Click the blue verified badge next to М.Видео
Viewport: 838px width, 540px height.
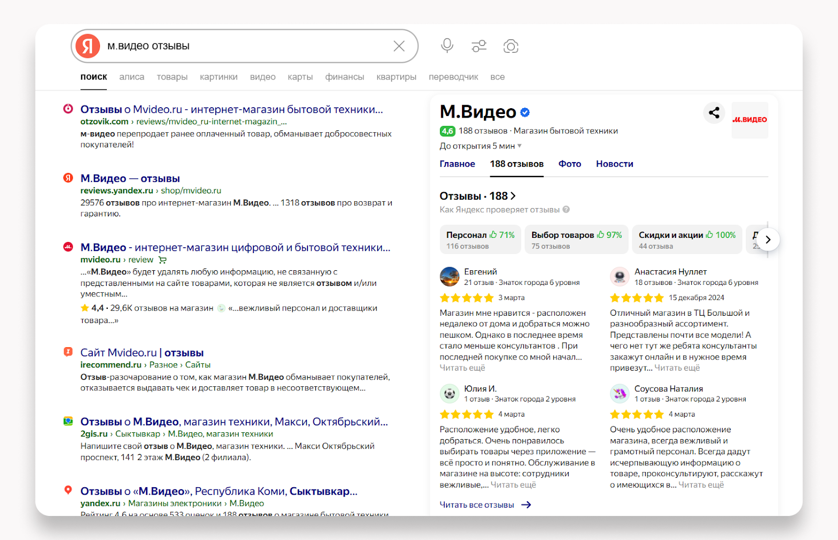[x=525, y=112]
